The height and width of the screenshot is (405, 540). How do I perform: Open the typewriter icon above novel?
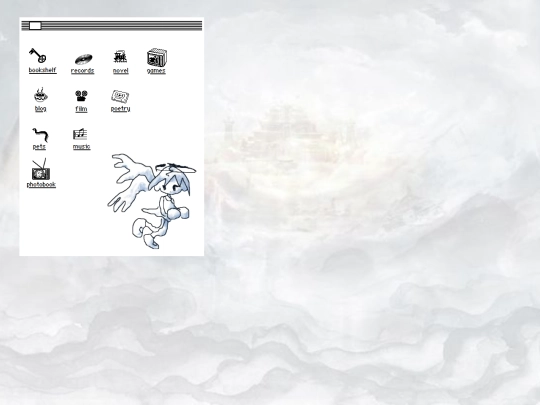120,56
